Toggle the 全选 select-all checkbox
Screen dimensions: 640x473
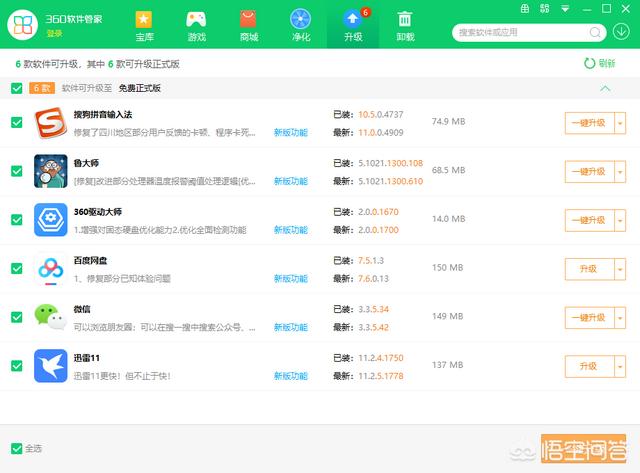pyautogui.click(x=16, y=448)
